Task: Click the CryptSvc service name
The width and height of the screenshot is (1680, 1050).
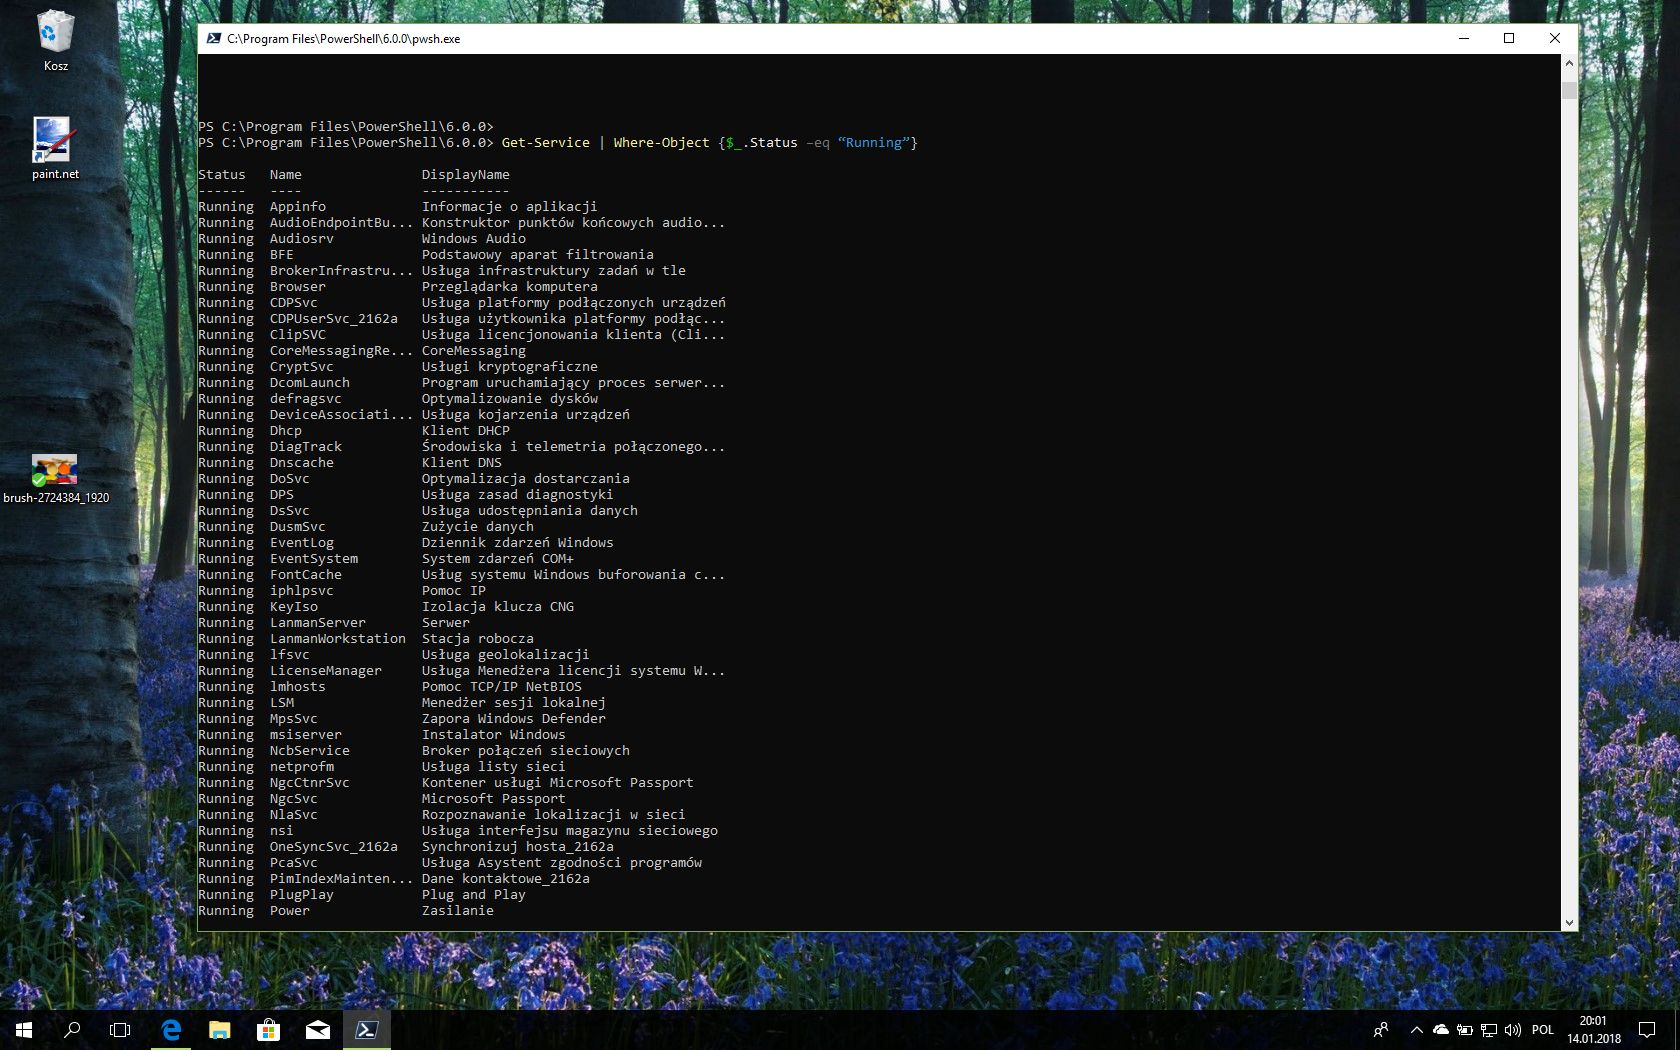Action: pyautogui.click(x=302, y=367)
